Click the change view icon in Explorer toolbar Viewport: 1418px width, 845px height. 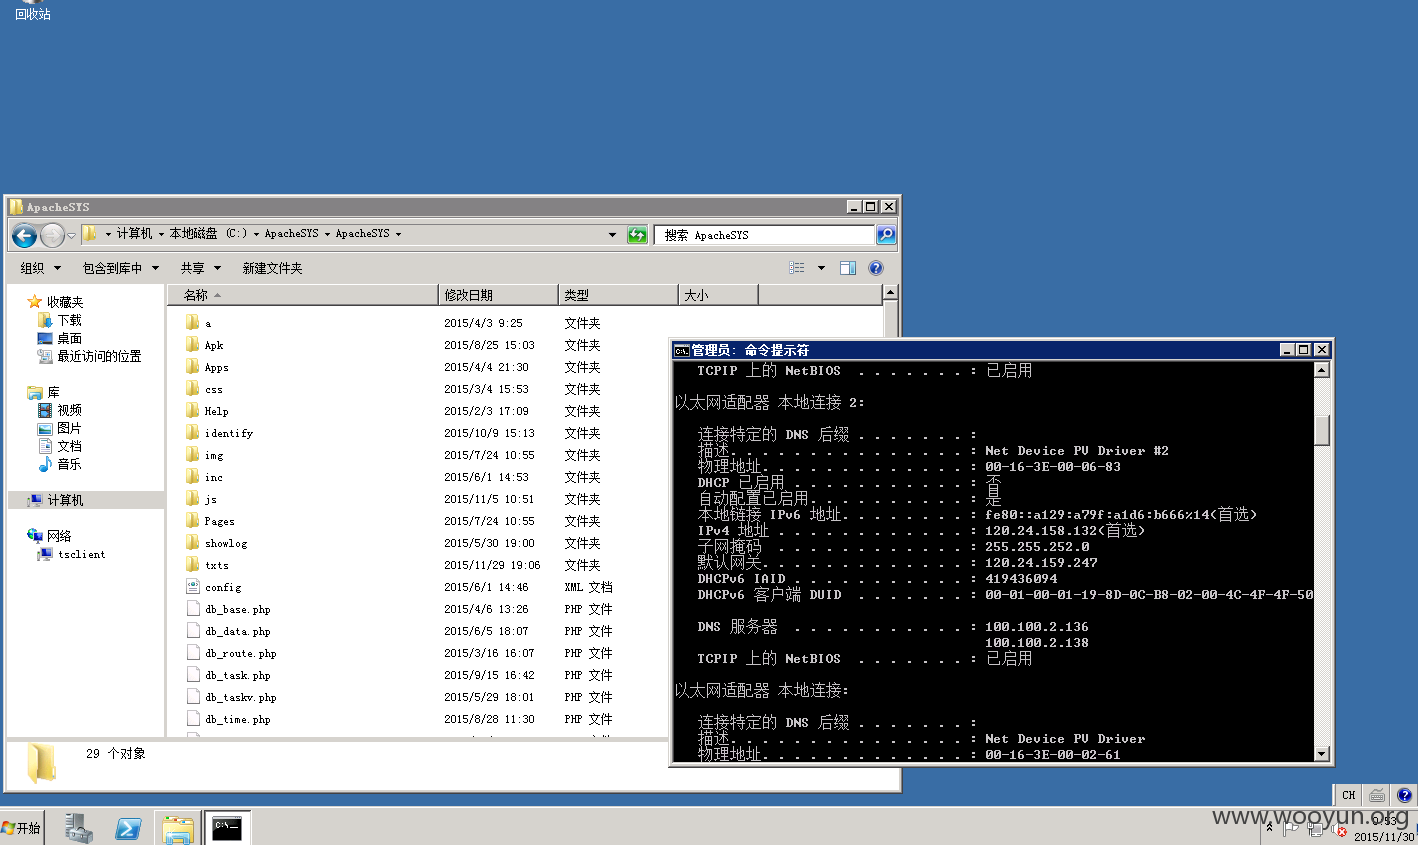point(797,268)
